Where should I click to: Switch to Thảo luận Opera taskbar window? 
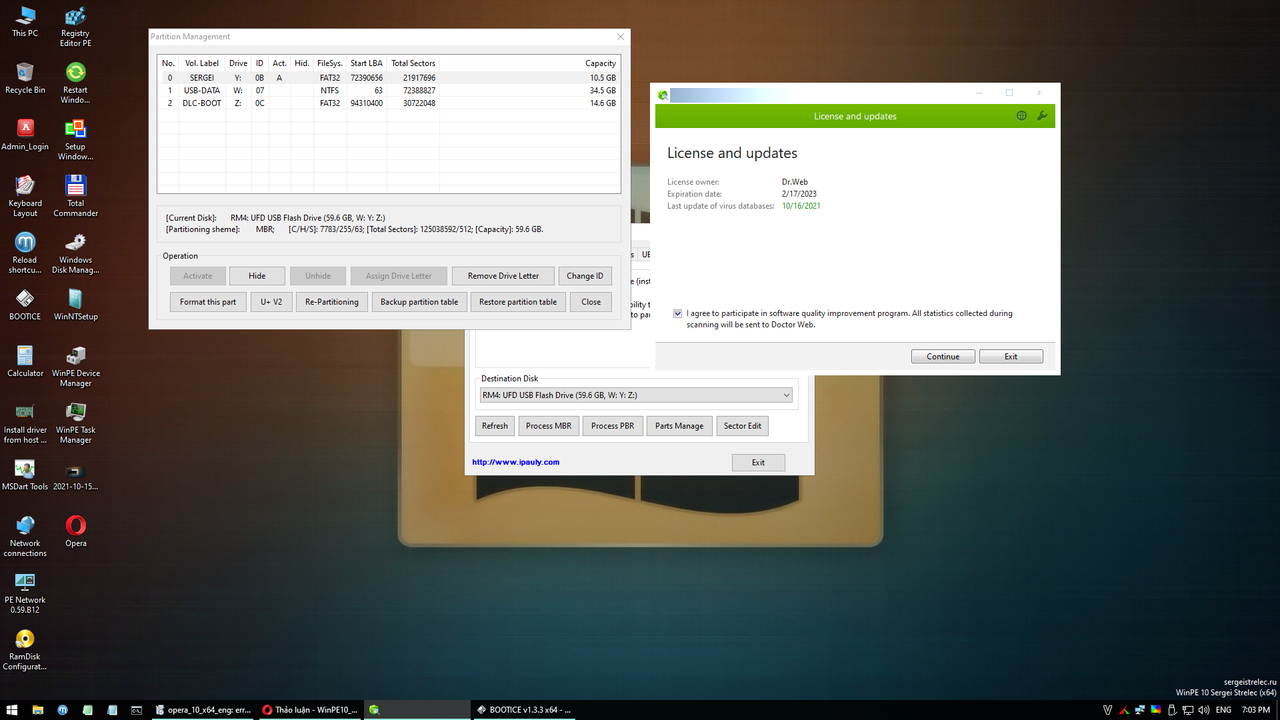[x=310, y=710]
